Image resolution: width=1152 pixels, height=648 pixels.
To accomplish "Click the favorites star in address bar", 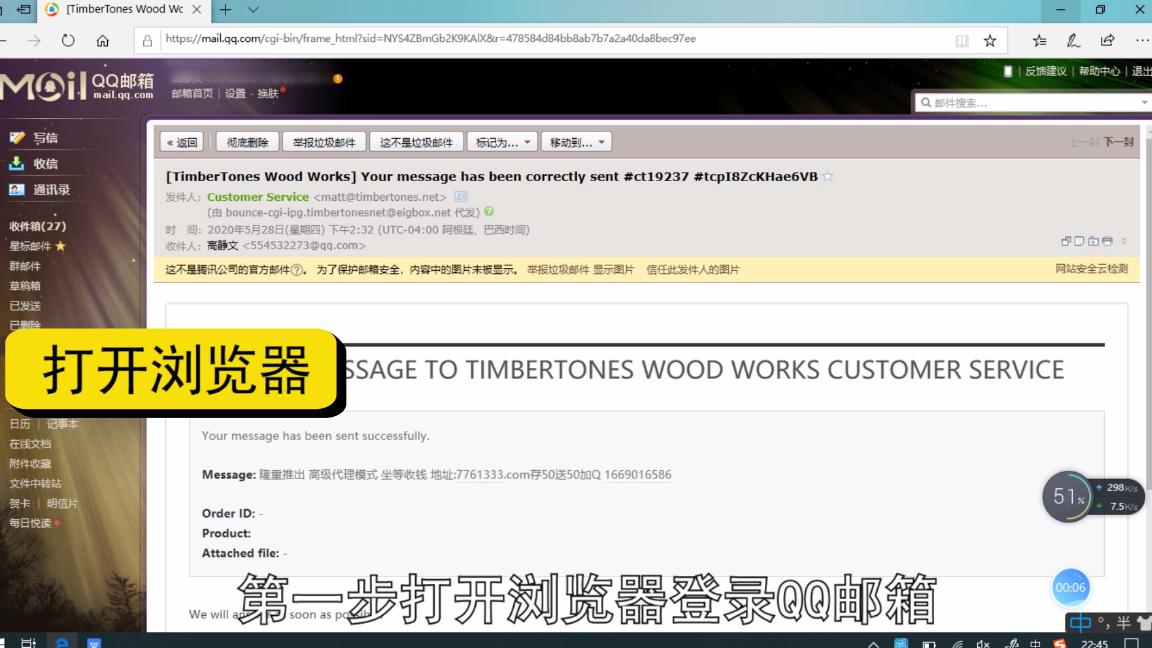I will tap(990, 40).
